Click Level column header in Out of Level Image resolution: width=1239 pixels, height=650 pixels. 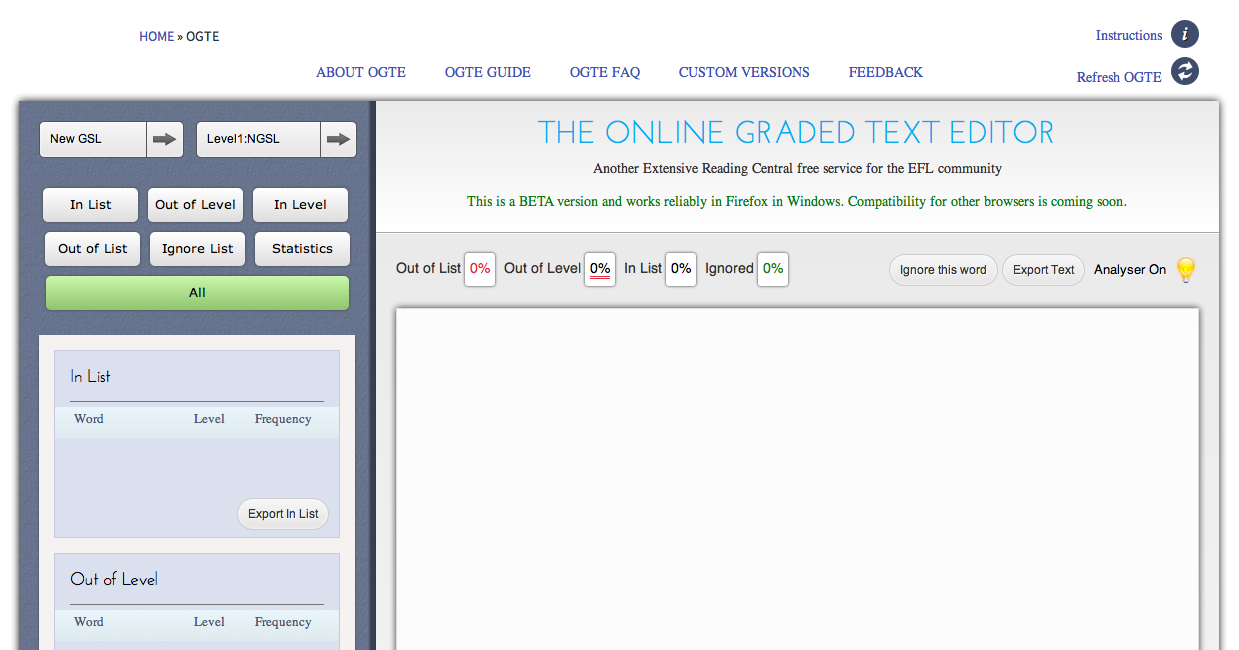209,622
